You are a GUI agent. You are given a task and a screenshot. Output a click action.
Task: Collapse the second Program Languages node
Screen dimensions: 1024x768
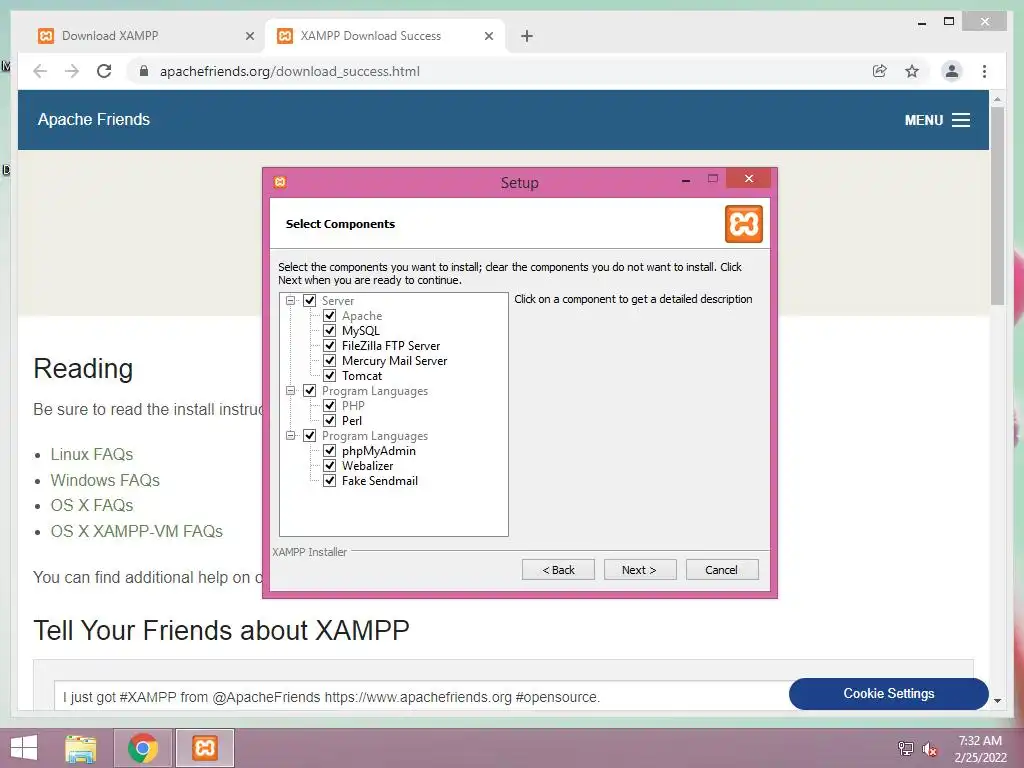point(291,436)
